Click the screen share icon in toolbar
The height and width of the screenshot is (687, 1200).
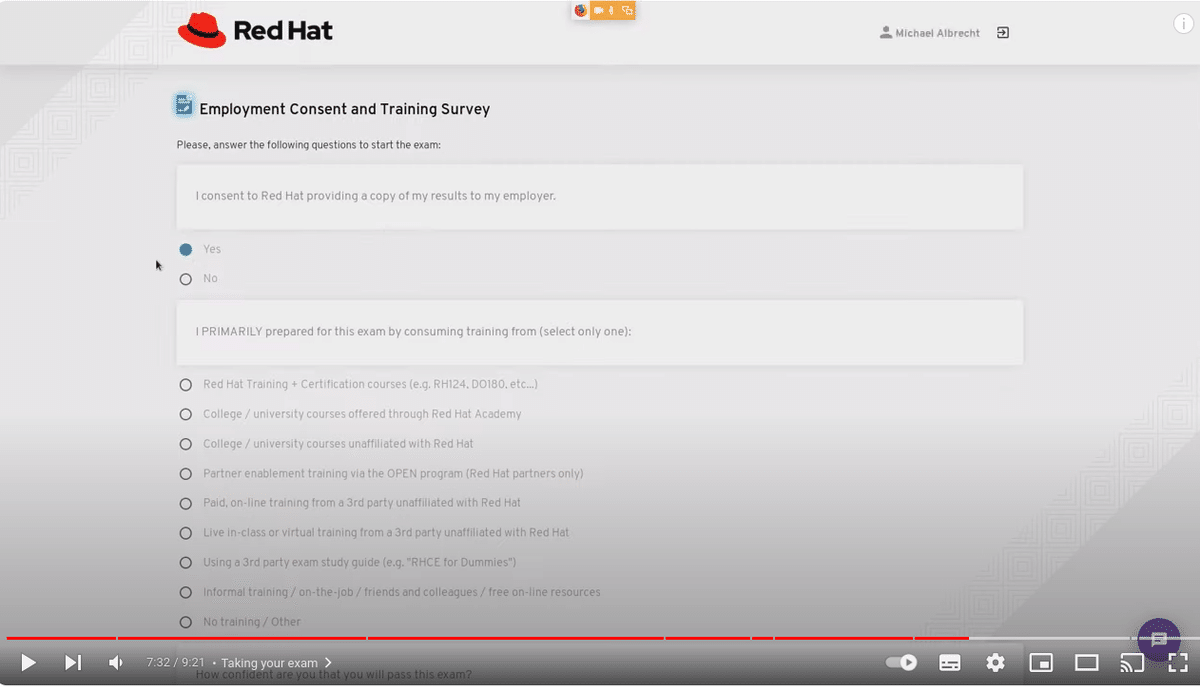(627, 10)
